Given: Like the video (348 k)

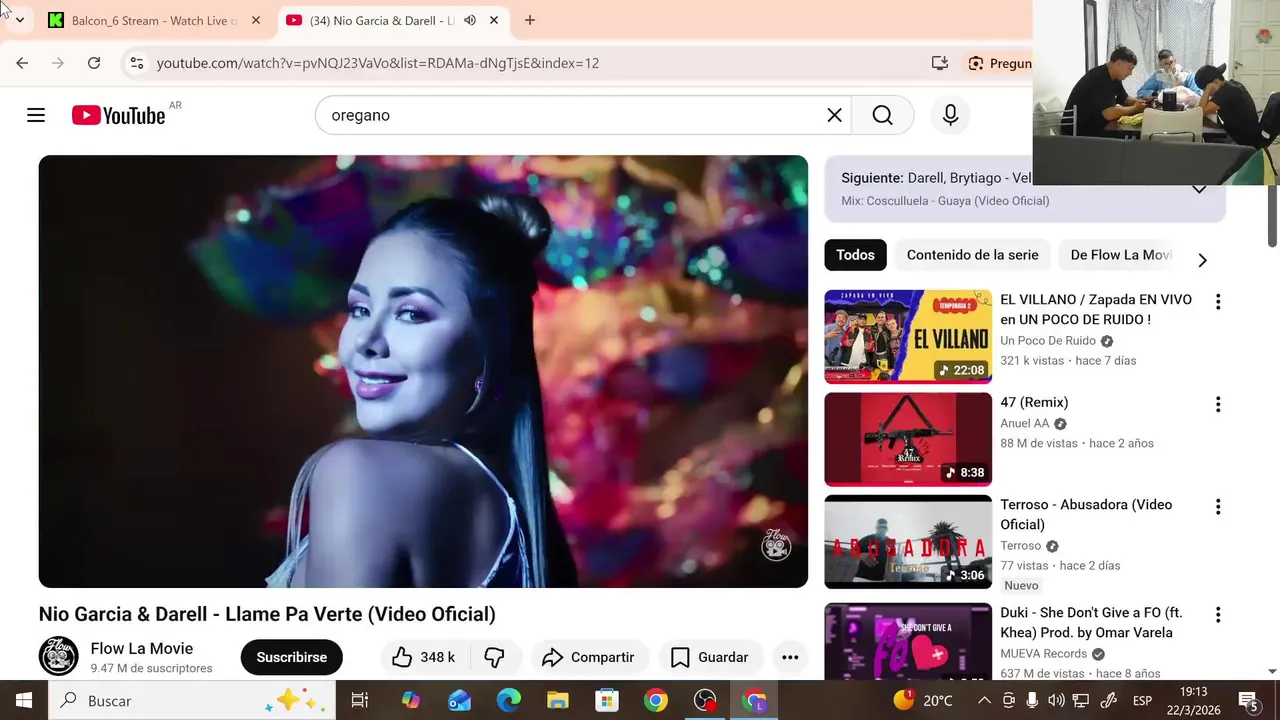Looking at the screenshot, I should pos(423,657).
